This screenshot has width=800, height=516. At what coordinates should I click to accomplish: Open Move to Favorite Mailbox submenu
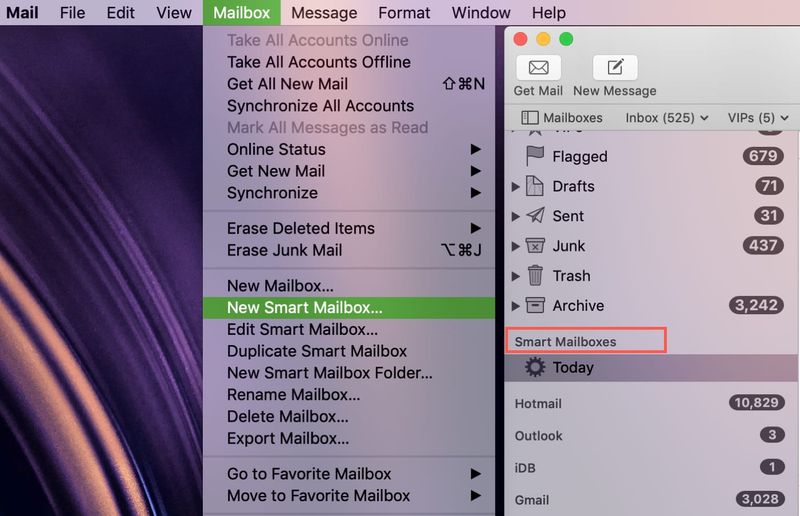349,496
